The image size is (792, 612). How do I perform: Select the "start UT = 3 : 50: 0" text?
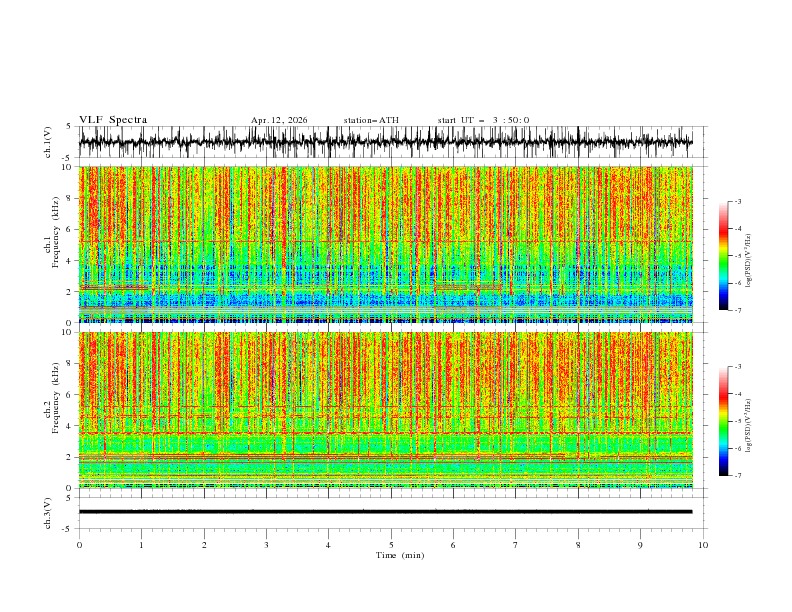483,120
